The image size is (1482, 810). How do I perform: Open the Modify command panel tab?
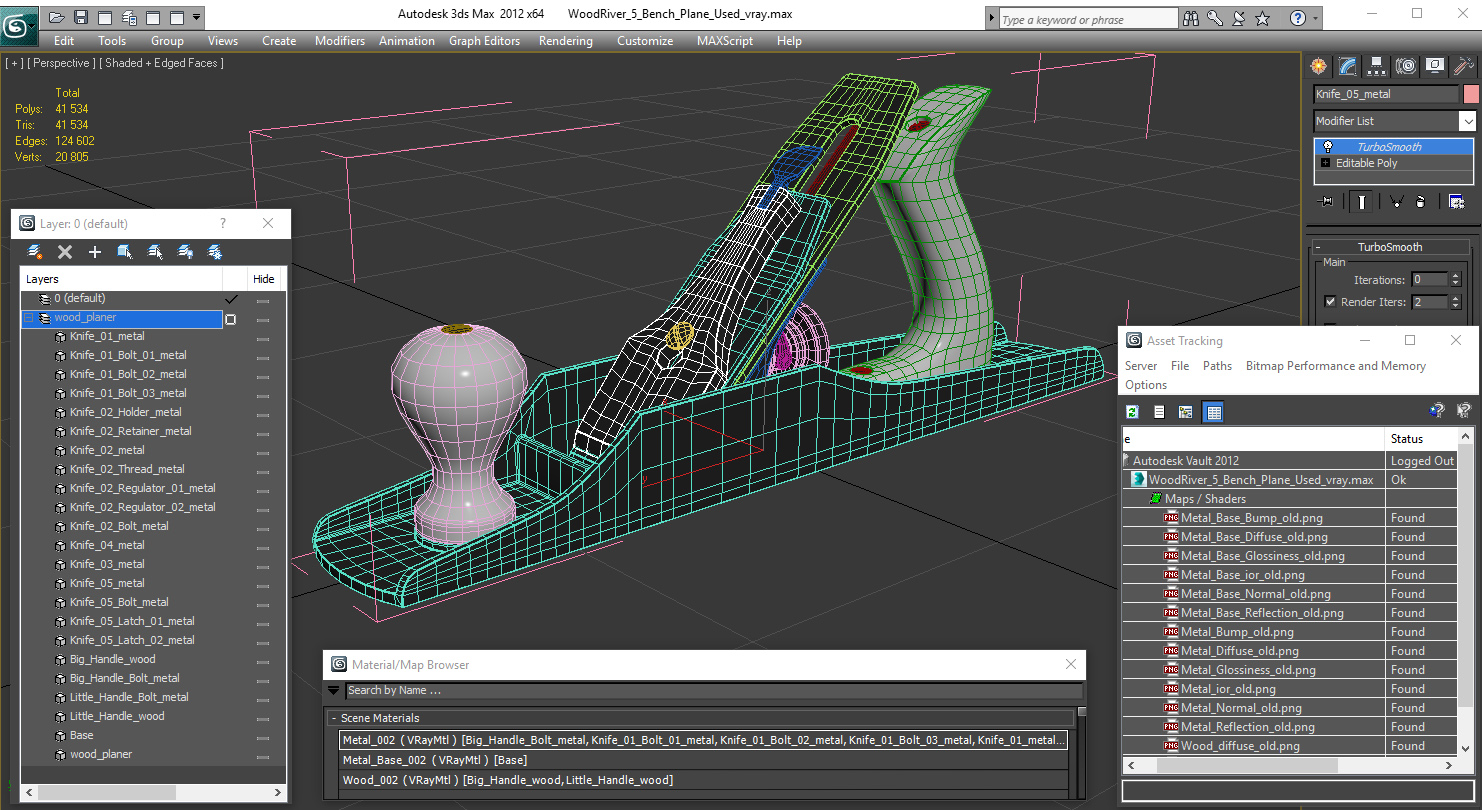coord(1348,66)
